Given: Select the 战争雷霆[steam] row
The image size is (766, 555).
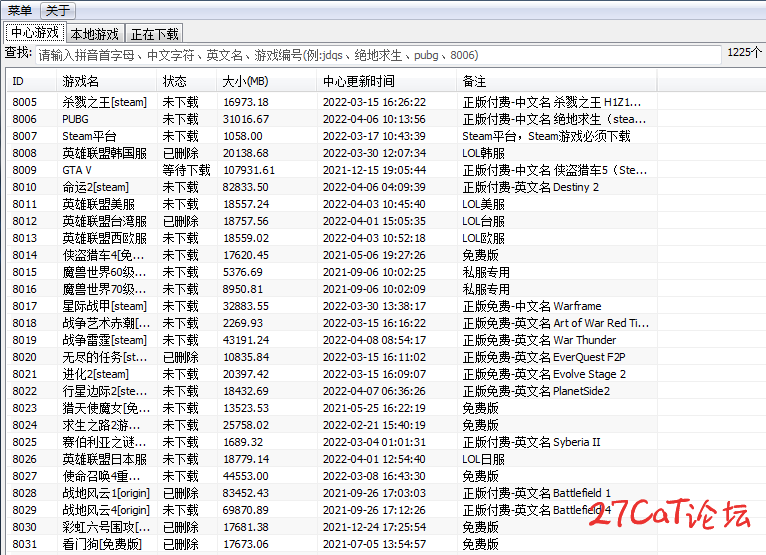Looking at the screenshot, I should (332, 340).
